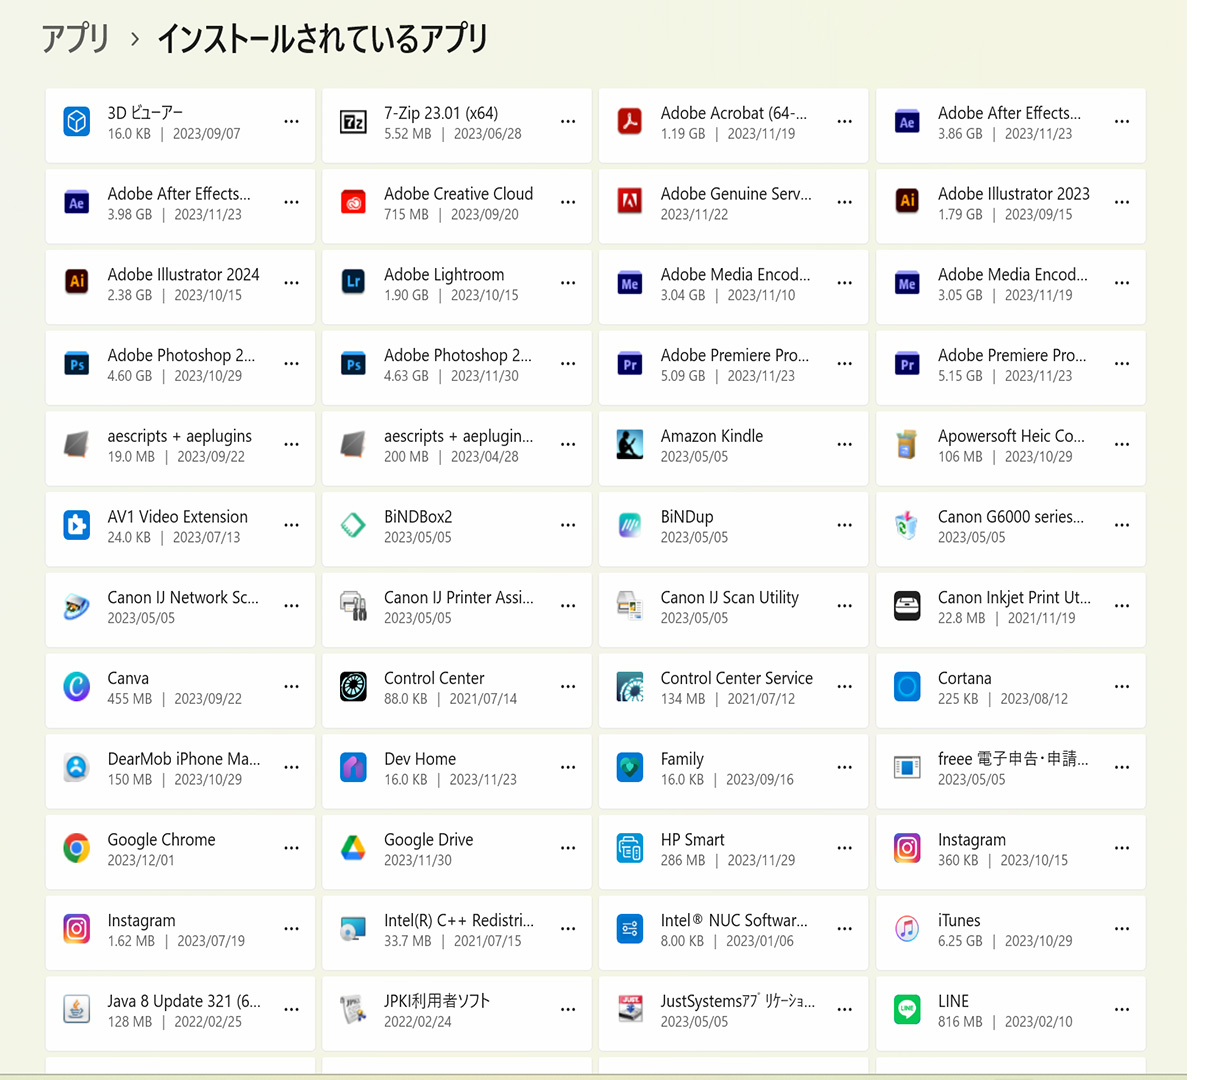
Task: Select the Adobe Illustrator 2024 icon
Action: pos(76,283)
